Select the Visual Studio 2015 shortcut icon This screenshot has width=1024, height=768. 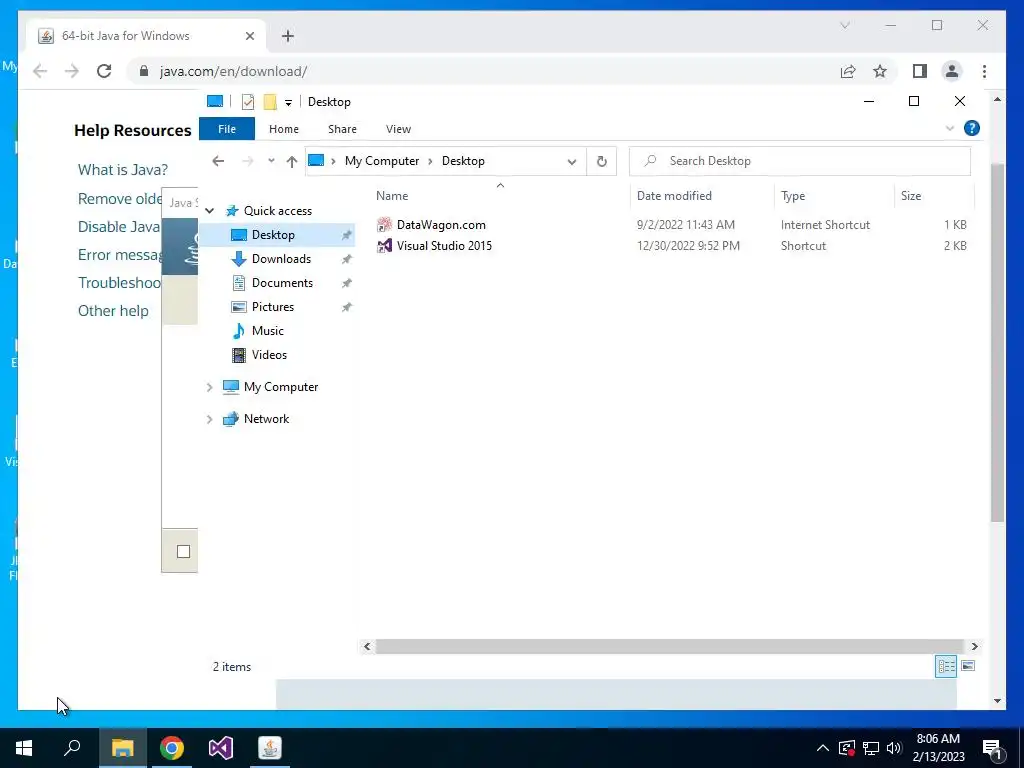385,246
